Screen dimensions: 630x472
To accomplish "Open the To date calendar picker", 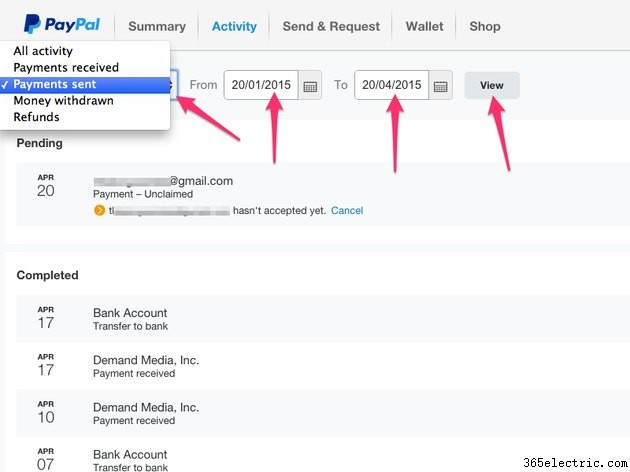I will pyautogui.click(x=440, y=86).
